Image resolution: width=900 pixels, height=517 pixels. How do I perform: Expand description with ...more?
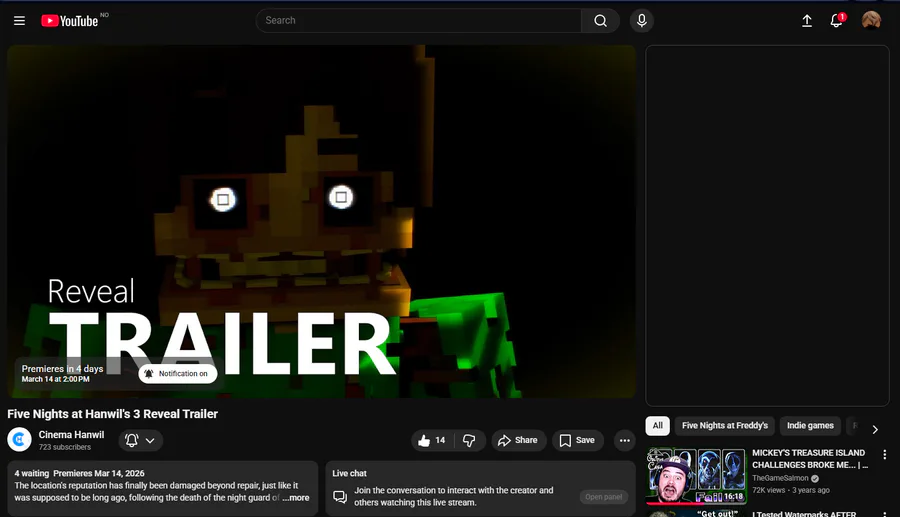coord(296,497)
